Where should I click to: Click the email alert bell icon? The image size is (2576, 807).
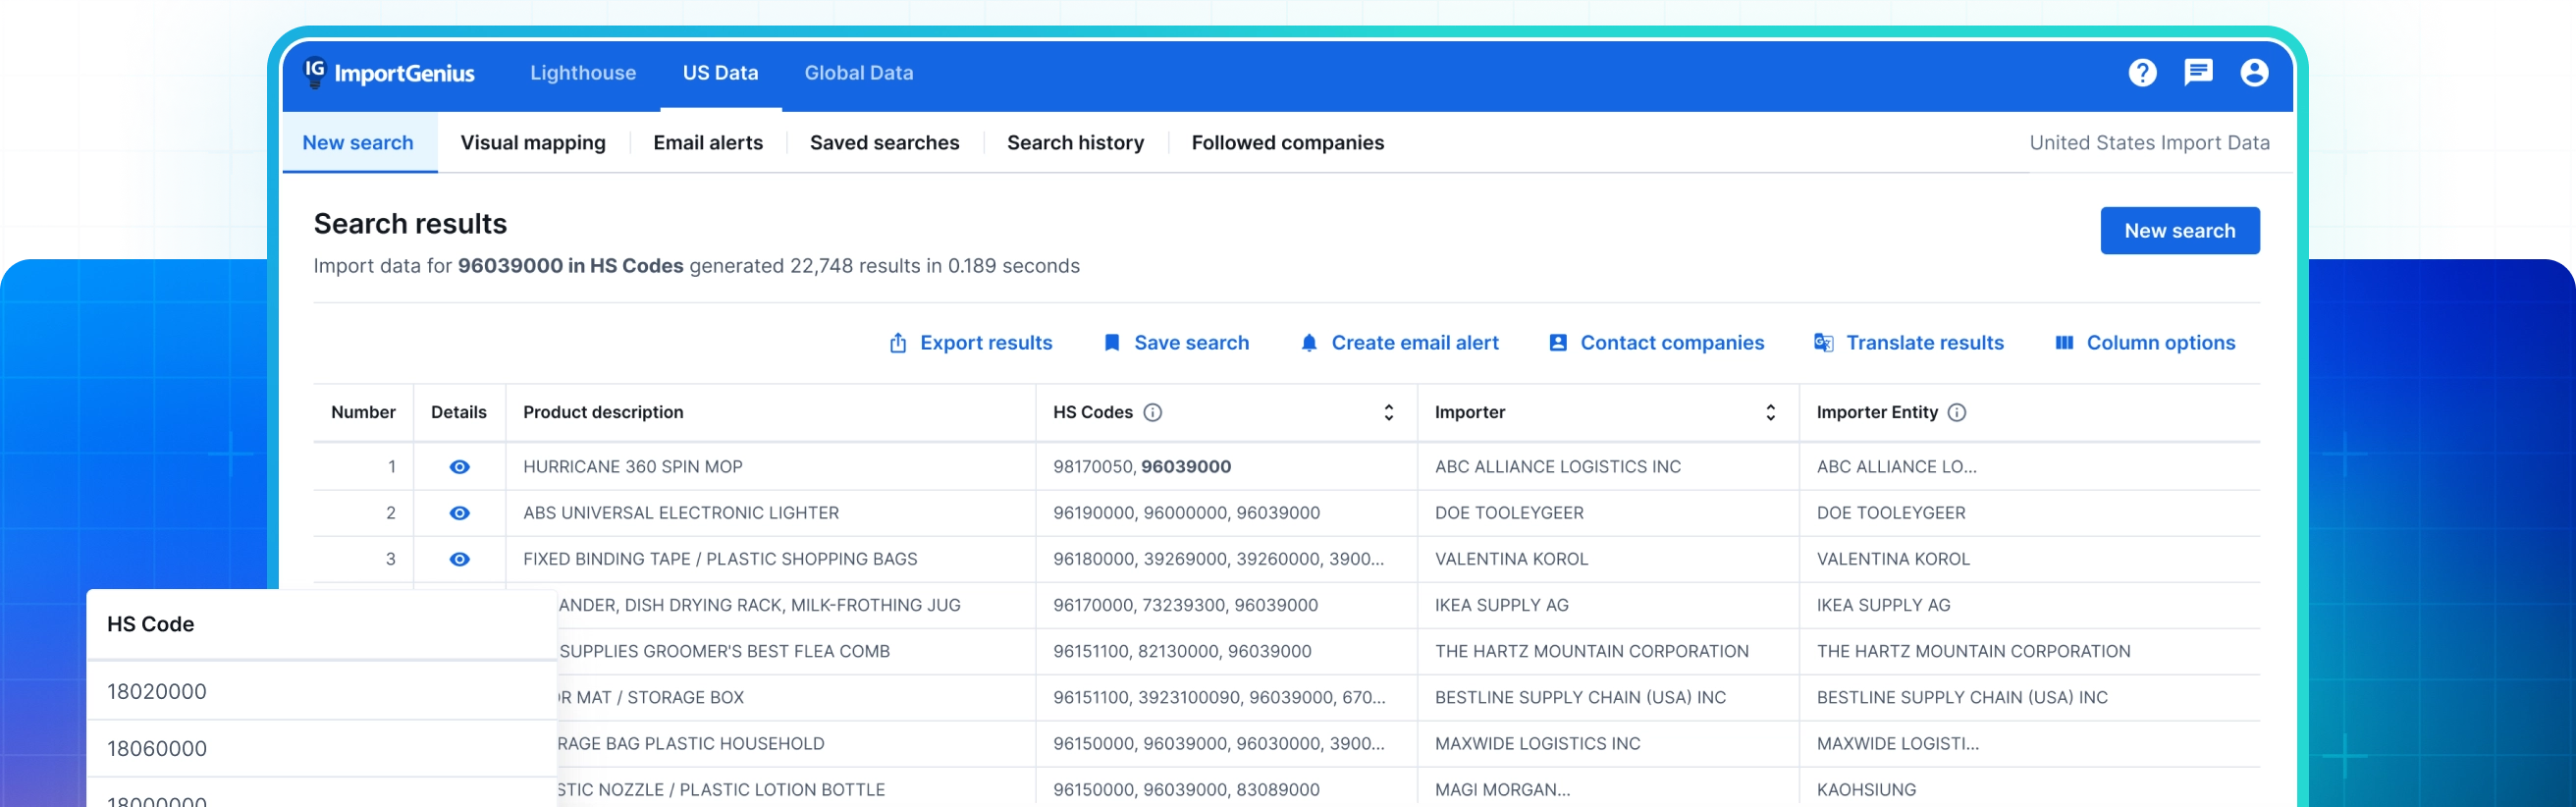tap(1309, 343)
